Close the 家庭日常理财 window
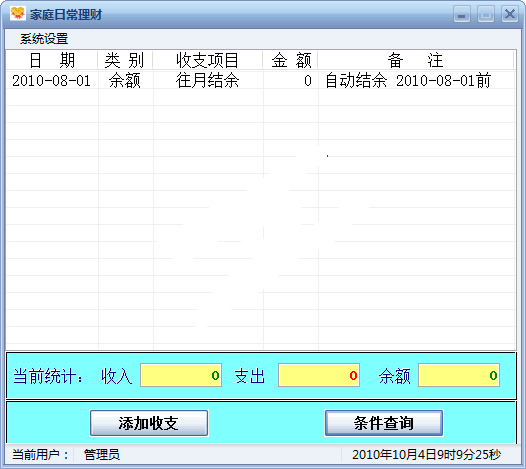This screenshot has height=469, width=526. coord(510,14)
